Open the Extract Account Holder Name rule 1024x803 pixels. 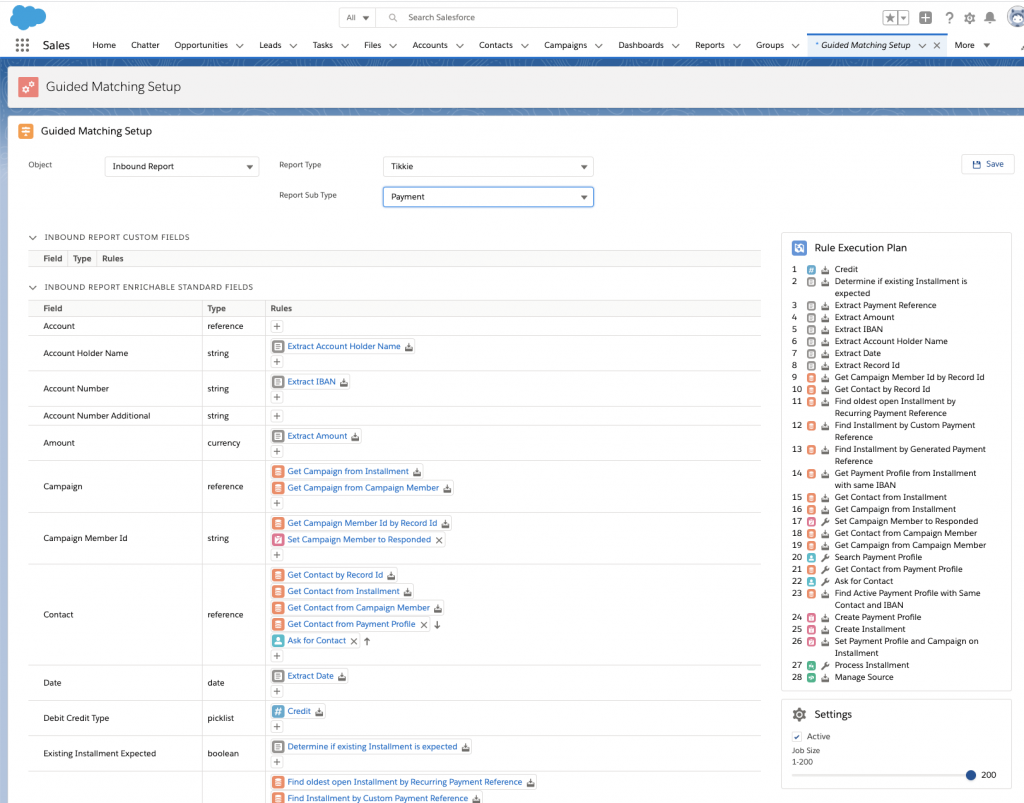click(x=344, y=346)
